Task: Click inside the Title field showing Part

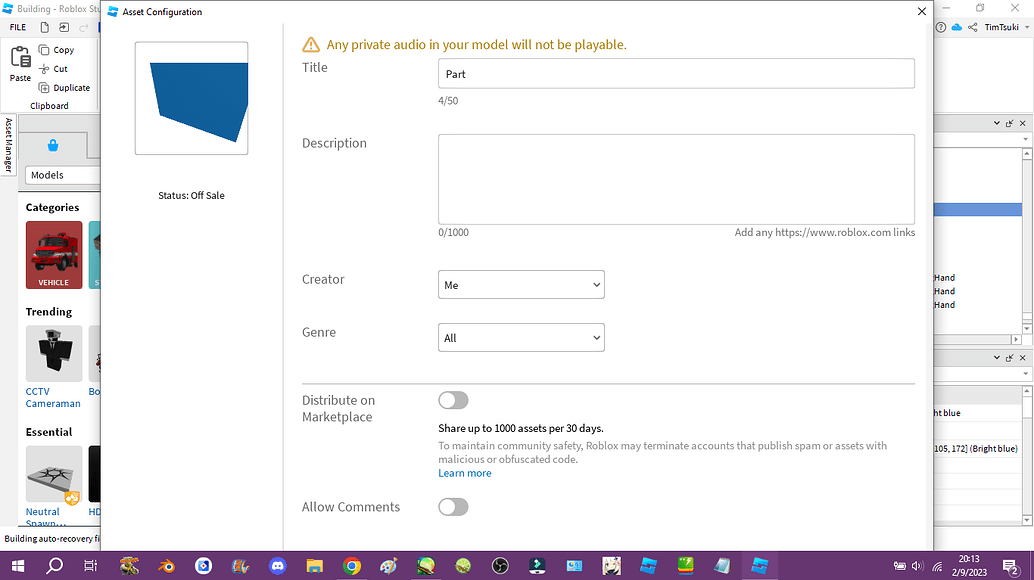Action: pos(676,73)
